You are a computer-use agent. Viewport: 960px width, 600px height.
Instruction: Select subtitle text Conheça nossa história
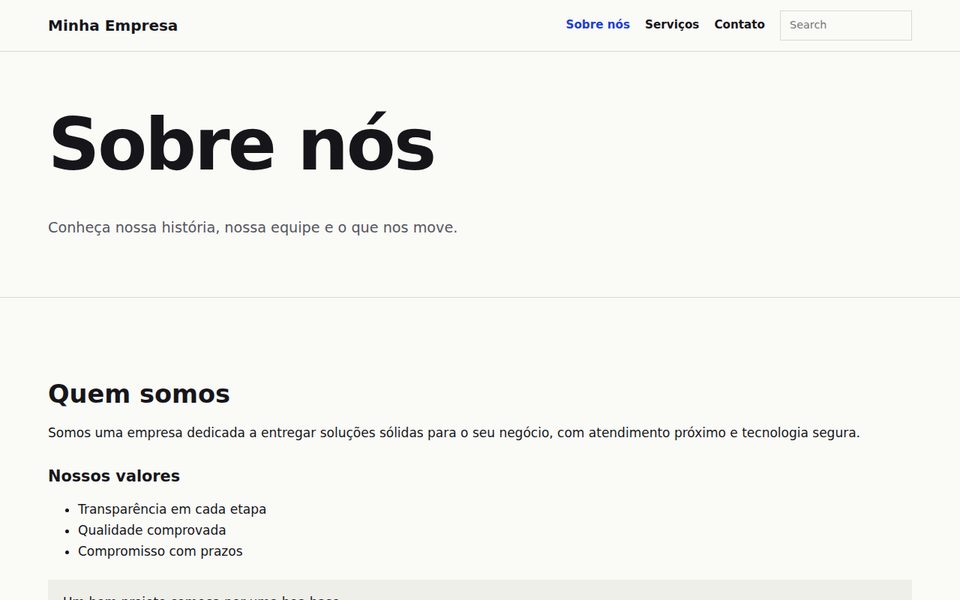(x=252, y=227)
